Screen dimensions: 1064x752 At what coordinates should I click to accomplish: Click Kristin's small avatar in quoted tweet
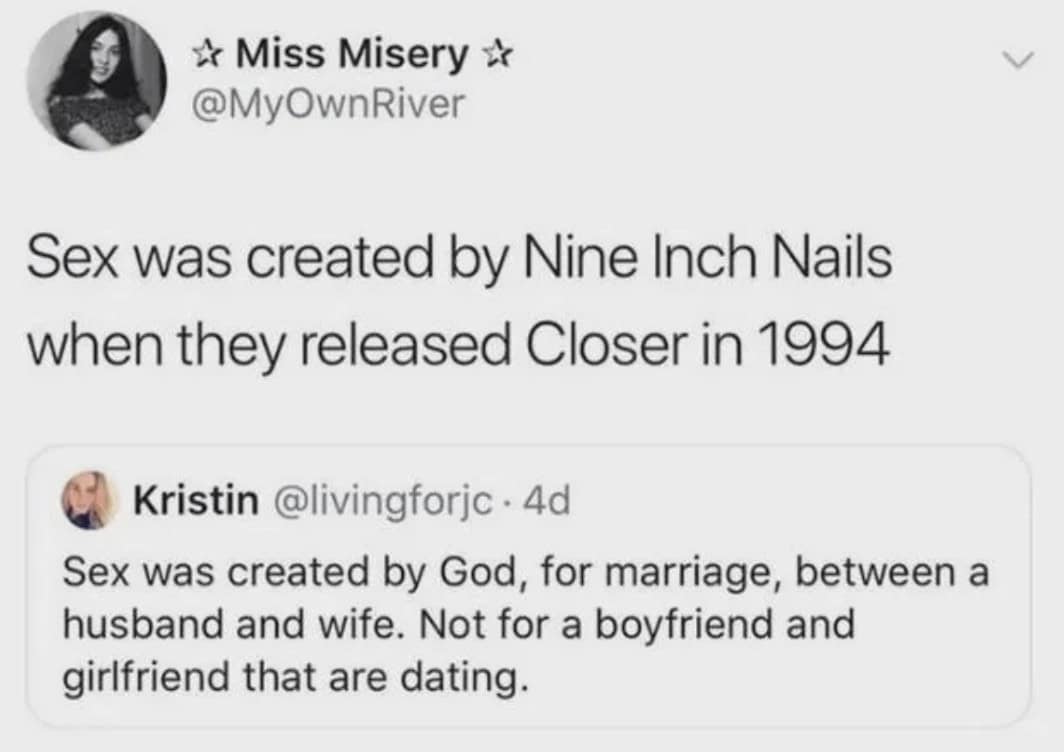88,499
